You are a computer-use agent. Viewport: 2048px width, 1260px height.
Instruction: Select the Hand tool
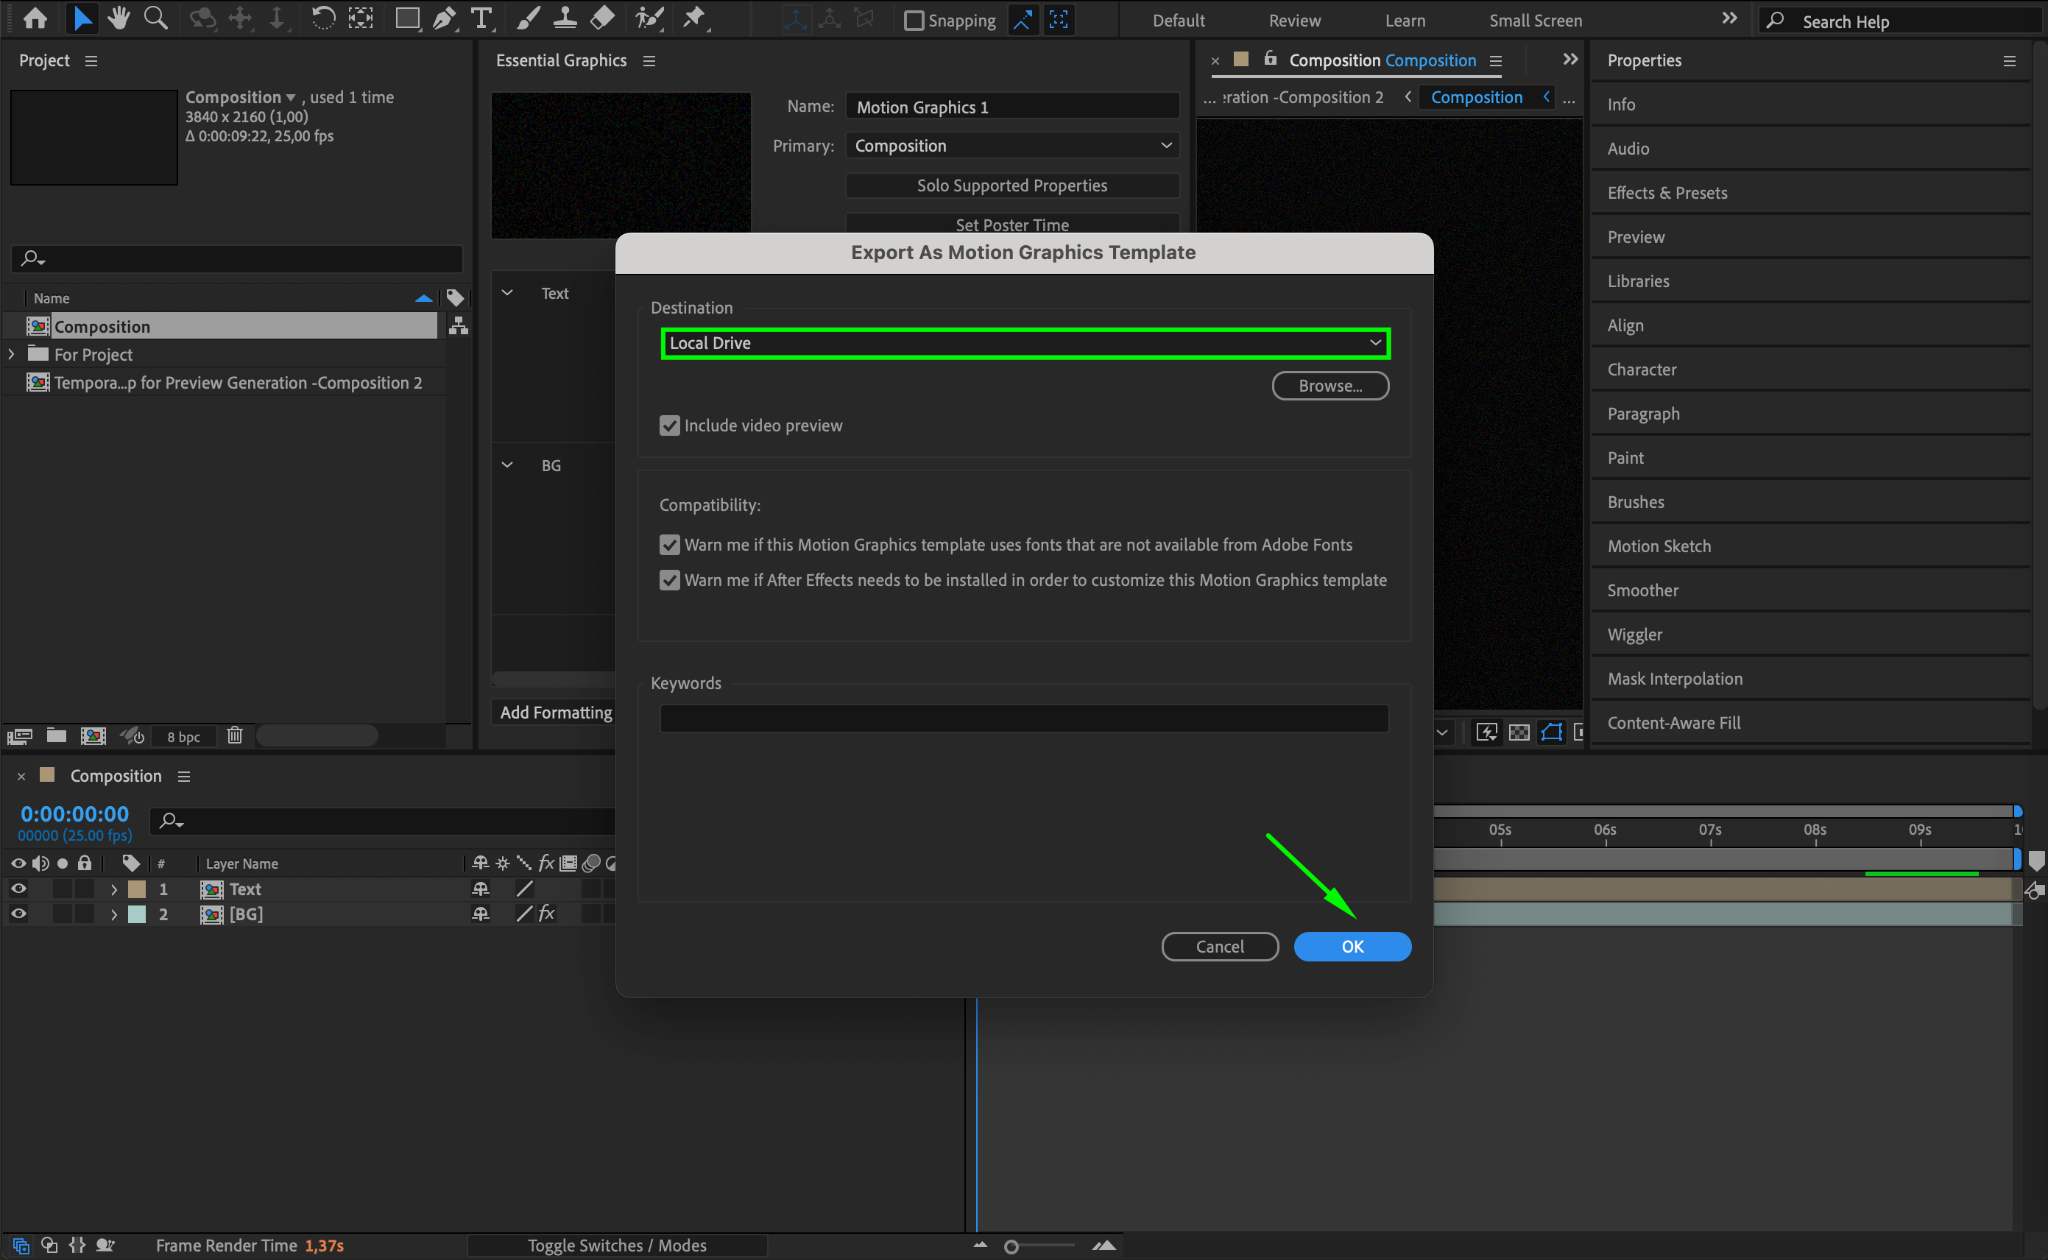point(119,18)
